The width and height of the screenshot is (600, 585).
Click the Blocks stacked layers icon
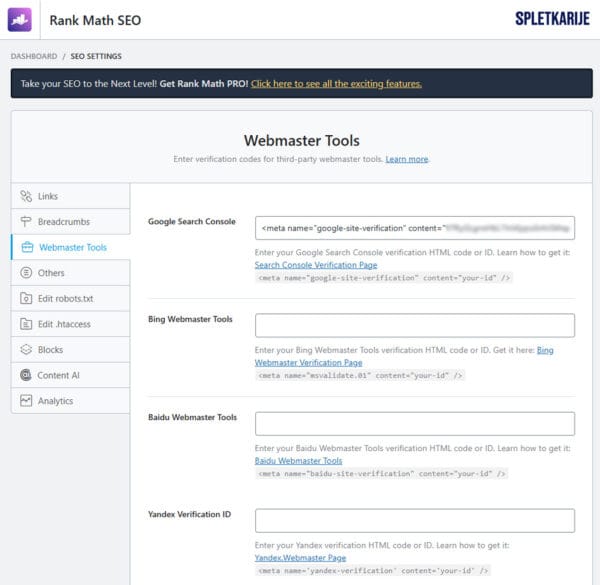click(26, 350)
